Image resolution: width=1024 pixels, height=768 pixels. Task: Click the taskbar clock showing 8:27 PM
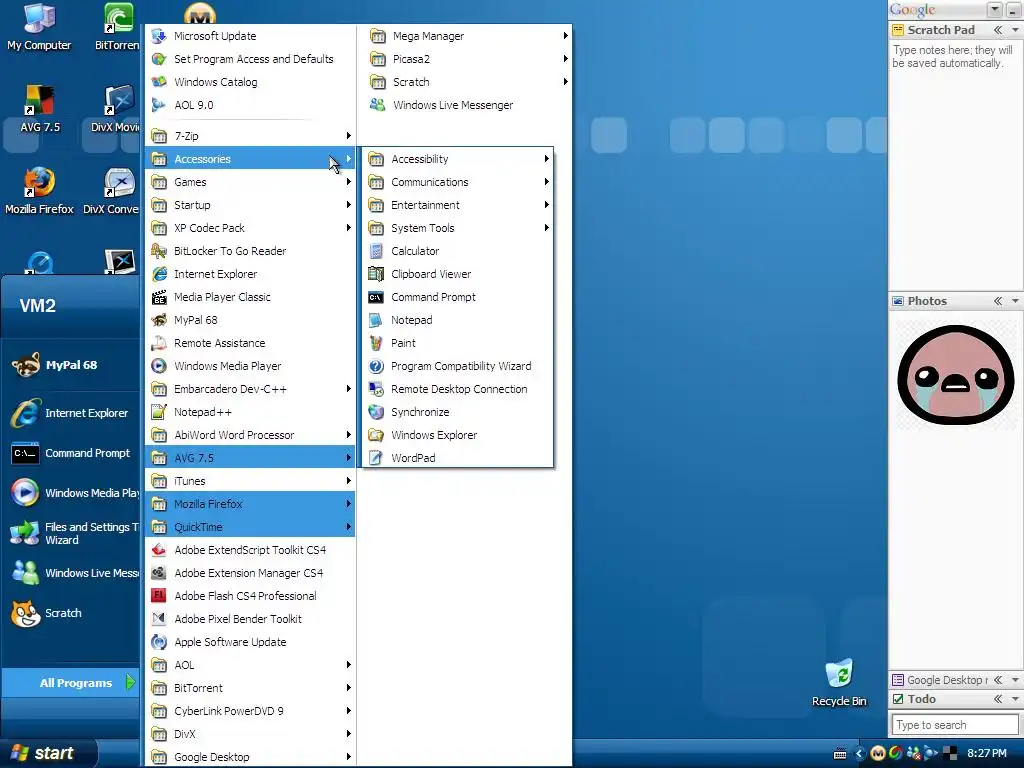(x=987, y=753)
